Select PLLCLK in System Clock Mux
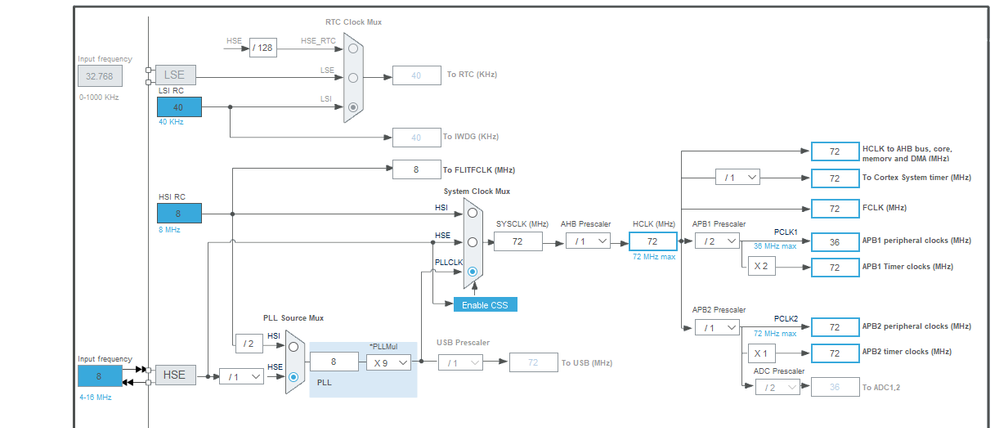Image resolution: width=999 pixels, height=428 pixels. 472,271
